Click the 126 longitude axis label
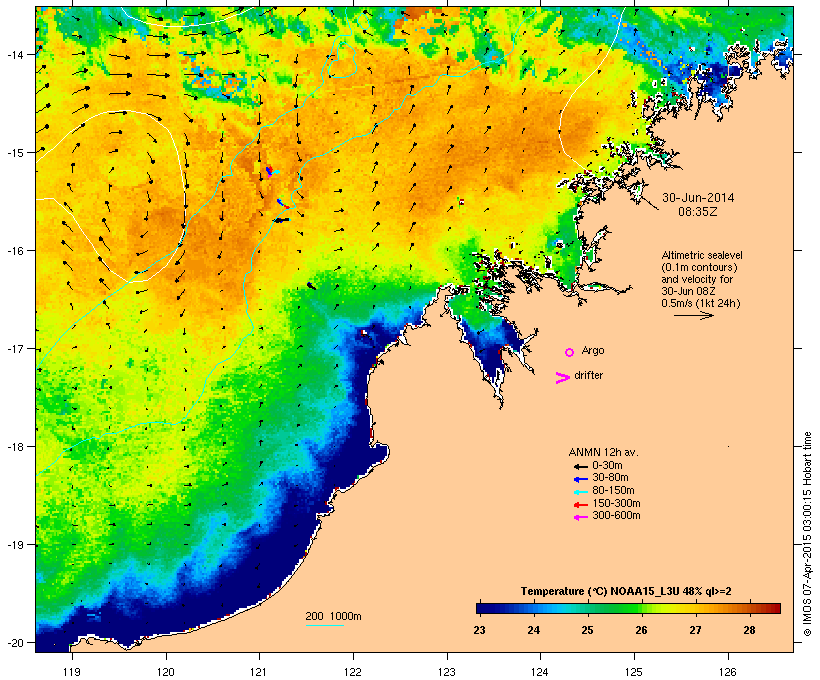The height and width of the screenshot is (680, 820). click(x=728, y=672)
